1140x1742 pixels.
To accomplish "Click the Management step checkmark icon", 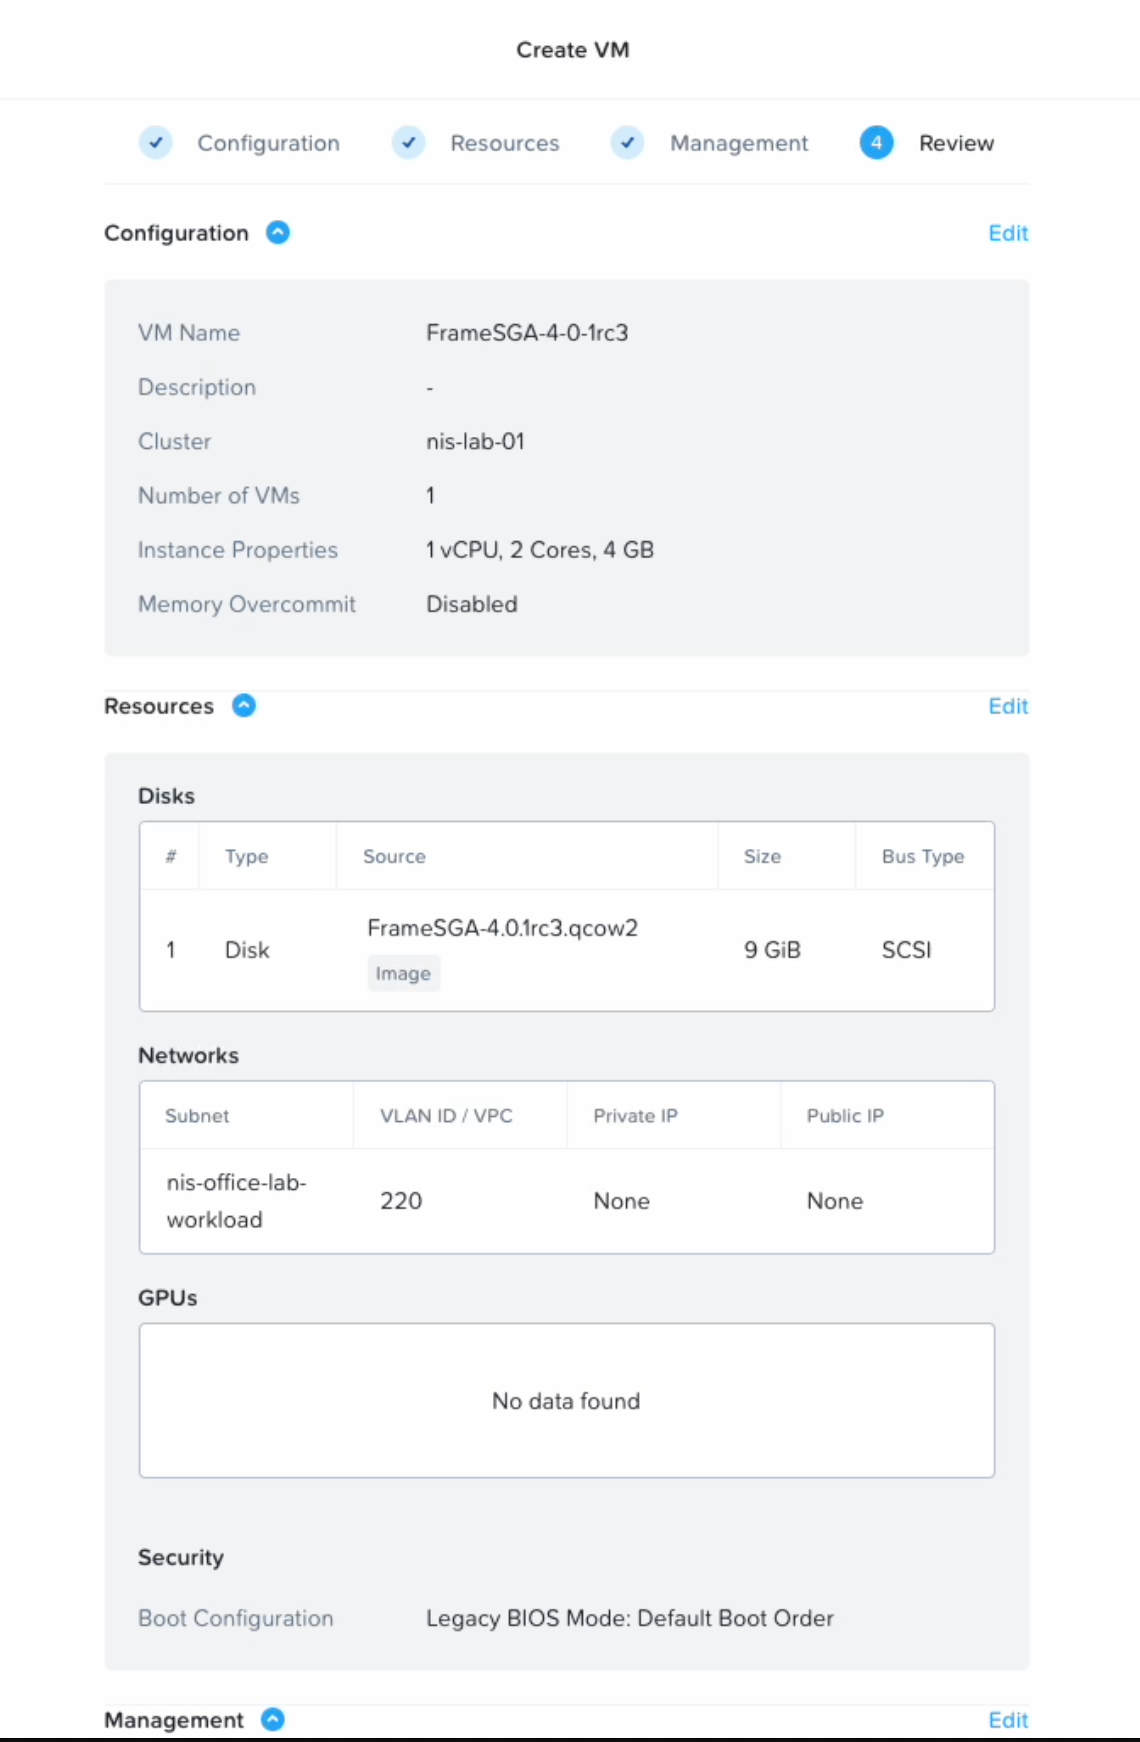I will click(627, 143).
